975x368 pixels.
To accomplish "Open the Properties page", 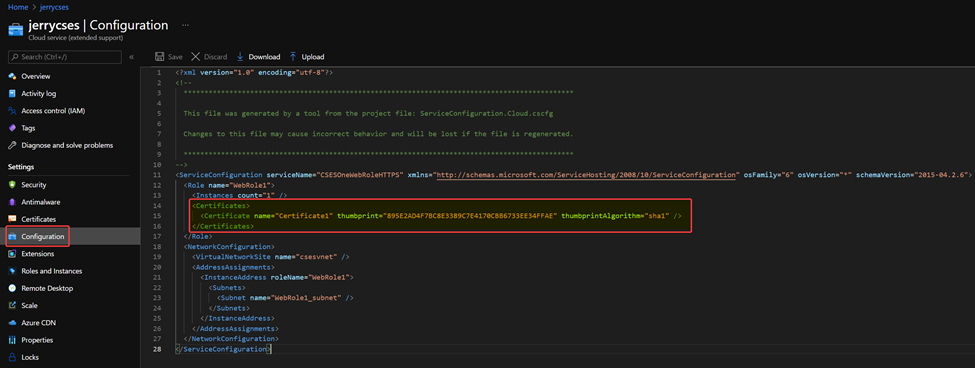I will 37,340.
